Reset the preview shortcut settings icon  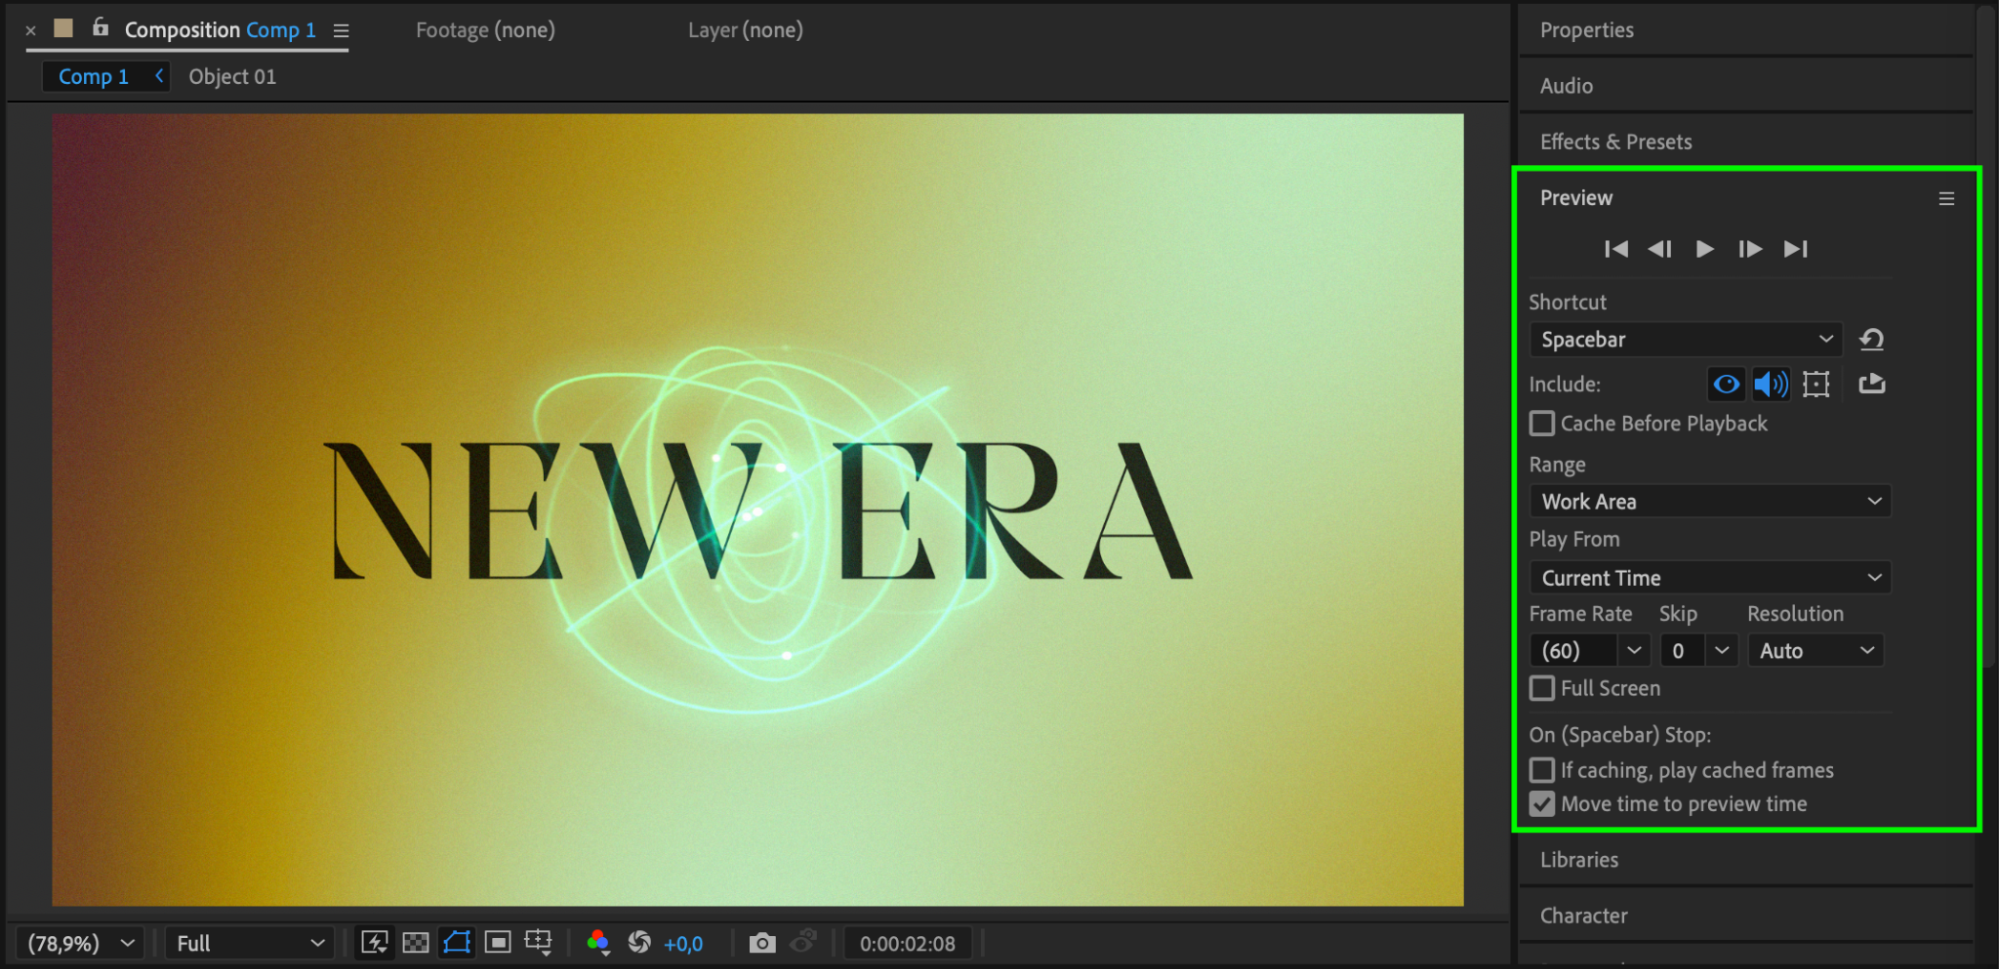point(1871,340)
